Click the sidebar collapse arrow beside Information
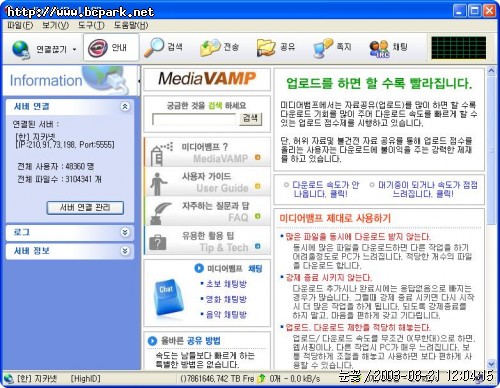Image resolution: width=500 pixels, height=388 pixels. (139, 81)
